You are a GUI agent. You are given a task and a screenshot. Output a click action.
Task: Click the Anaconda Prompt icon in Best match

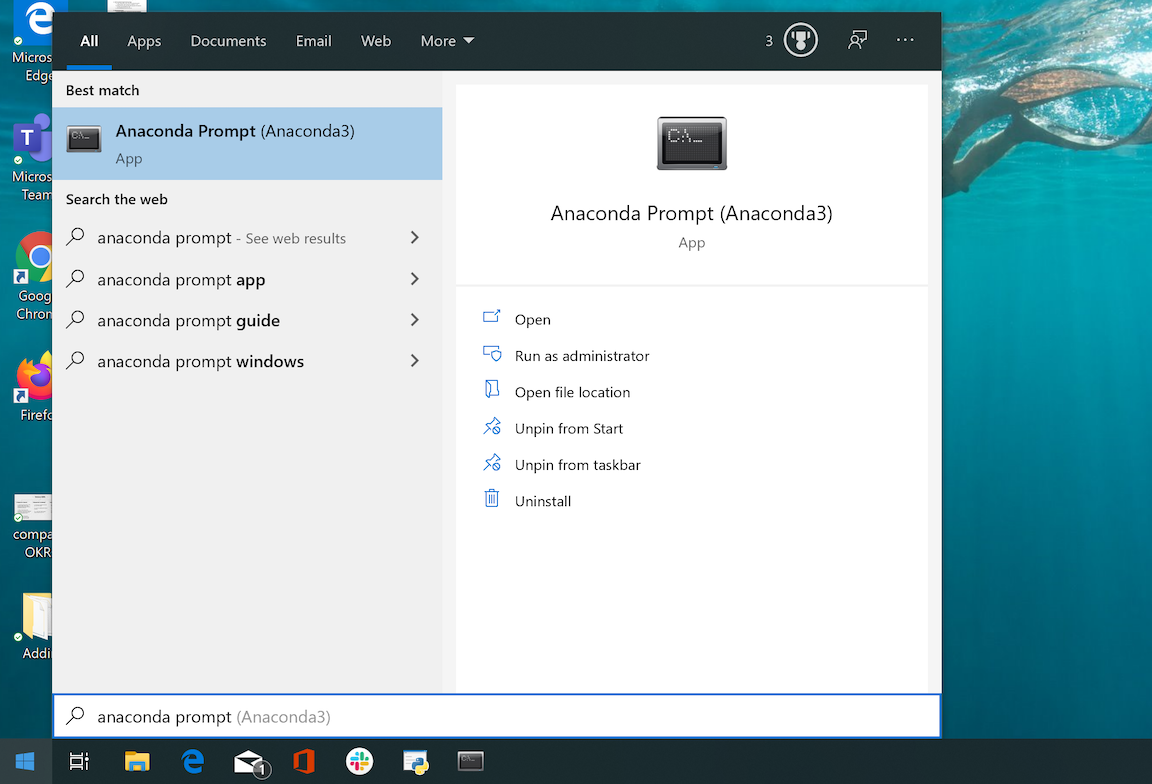(x=84, y=138)
